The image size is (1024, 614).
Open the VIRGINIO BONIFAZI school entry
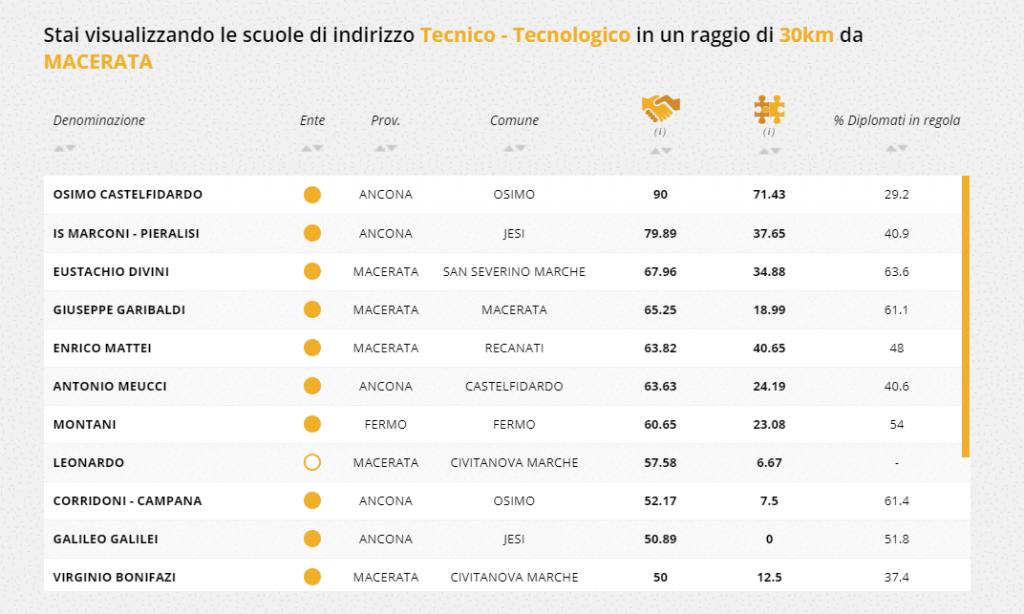pyautogui.click(x=114, y=577)
